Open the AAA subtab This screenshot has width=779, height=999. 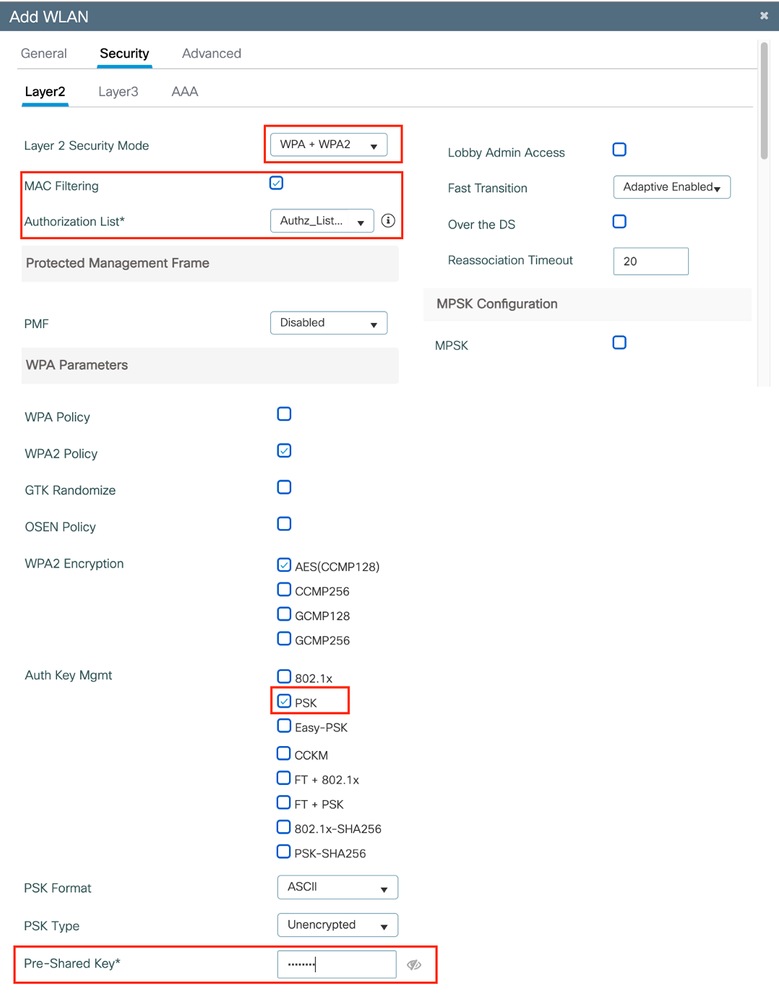[x=184, y=90]
